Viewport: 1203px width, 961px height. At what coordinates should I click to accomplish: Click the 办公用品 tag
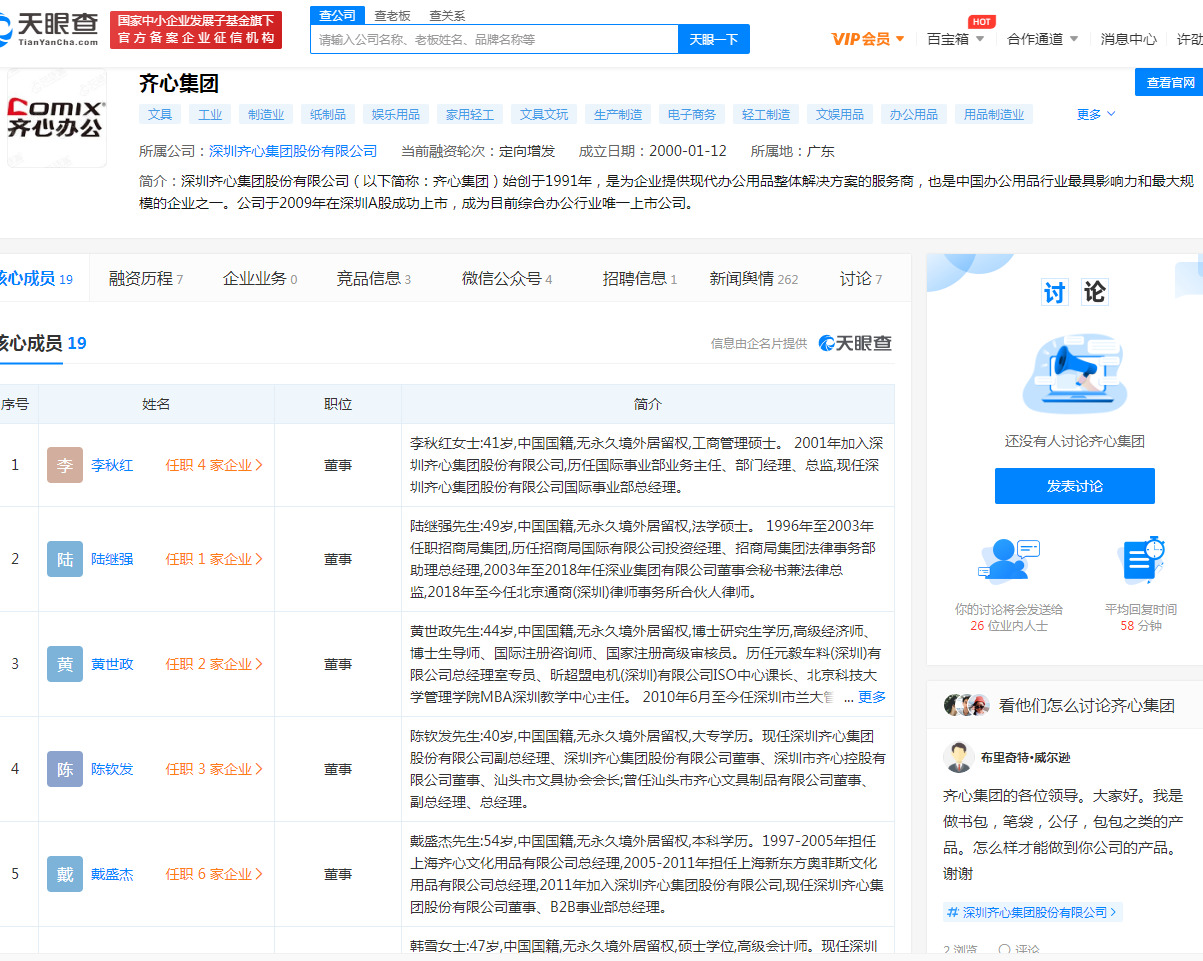coord(914,114)
